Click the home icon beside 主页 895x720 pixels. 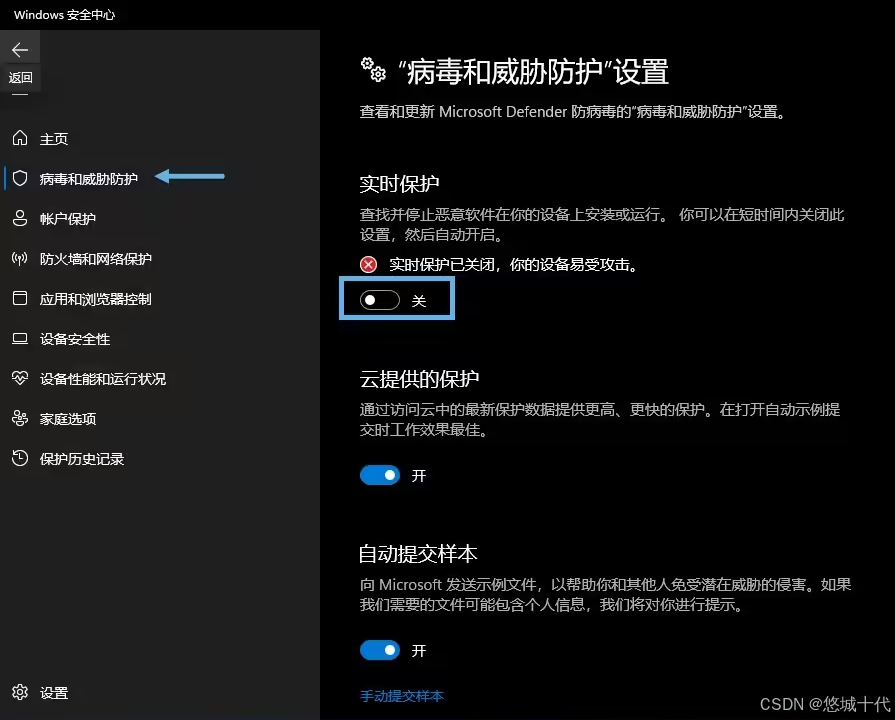[x=20, y=138]
